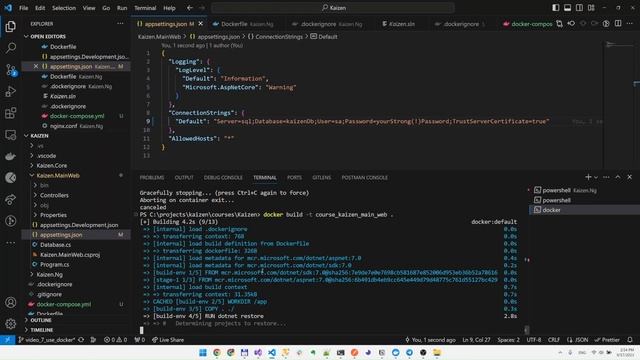Open the Source Control view

(x=11, y=70)
